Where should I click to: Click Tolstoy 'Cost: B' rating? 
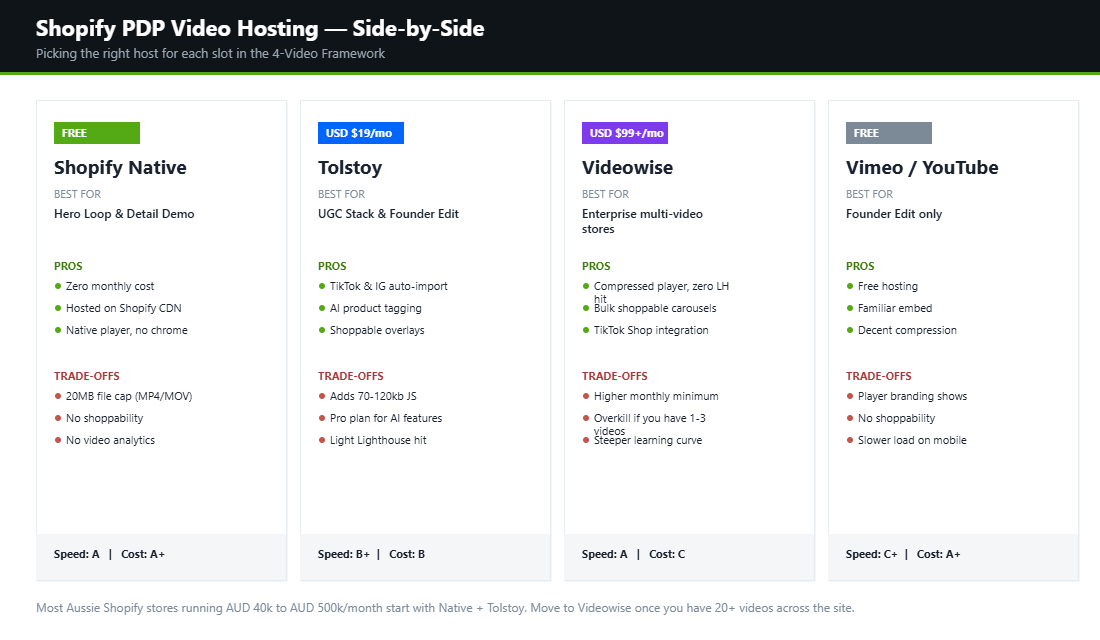[407, 554]
